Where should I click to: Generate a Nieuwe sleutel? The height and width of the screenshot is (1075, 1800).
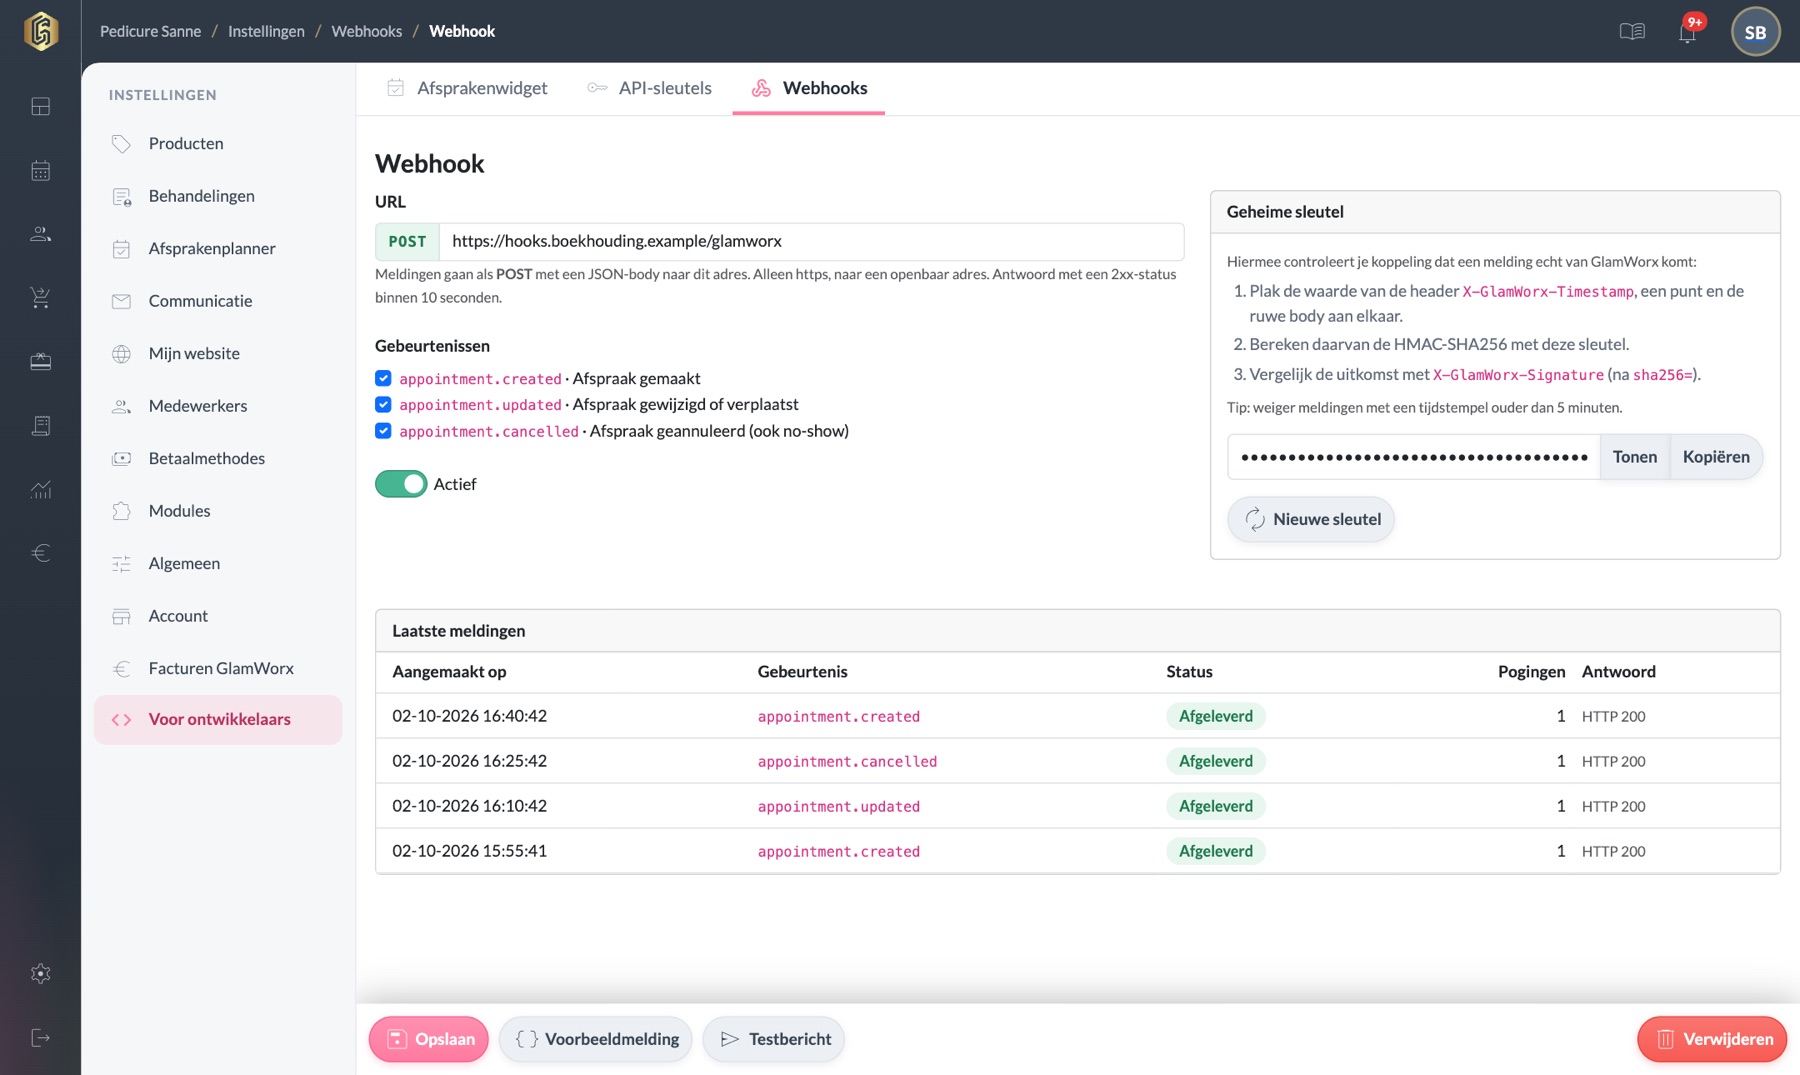pyautogui.click(x=1311, y=519)
